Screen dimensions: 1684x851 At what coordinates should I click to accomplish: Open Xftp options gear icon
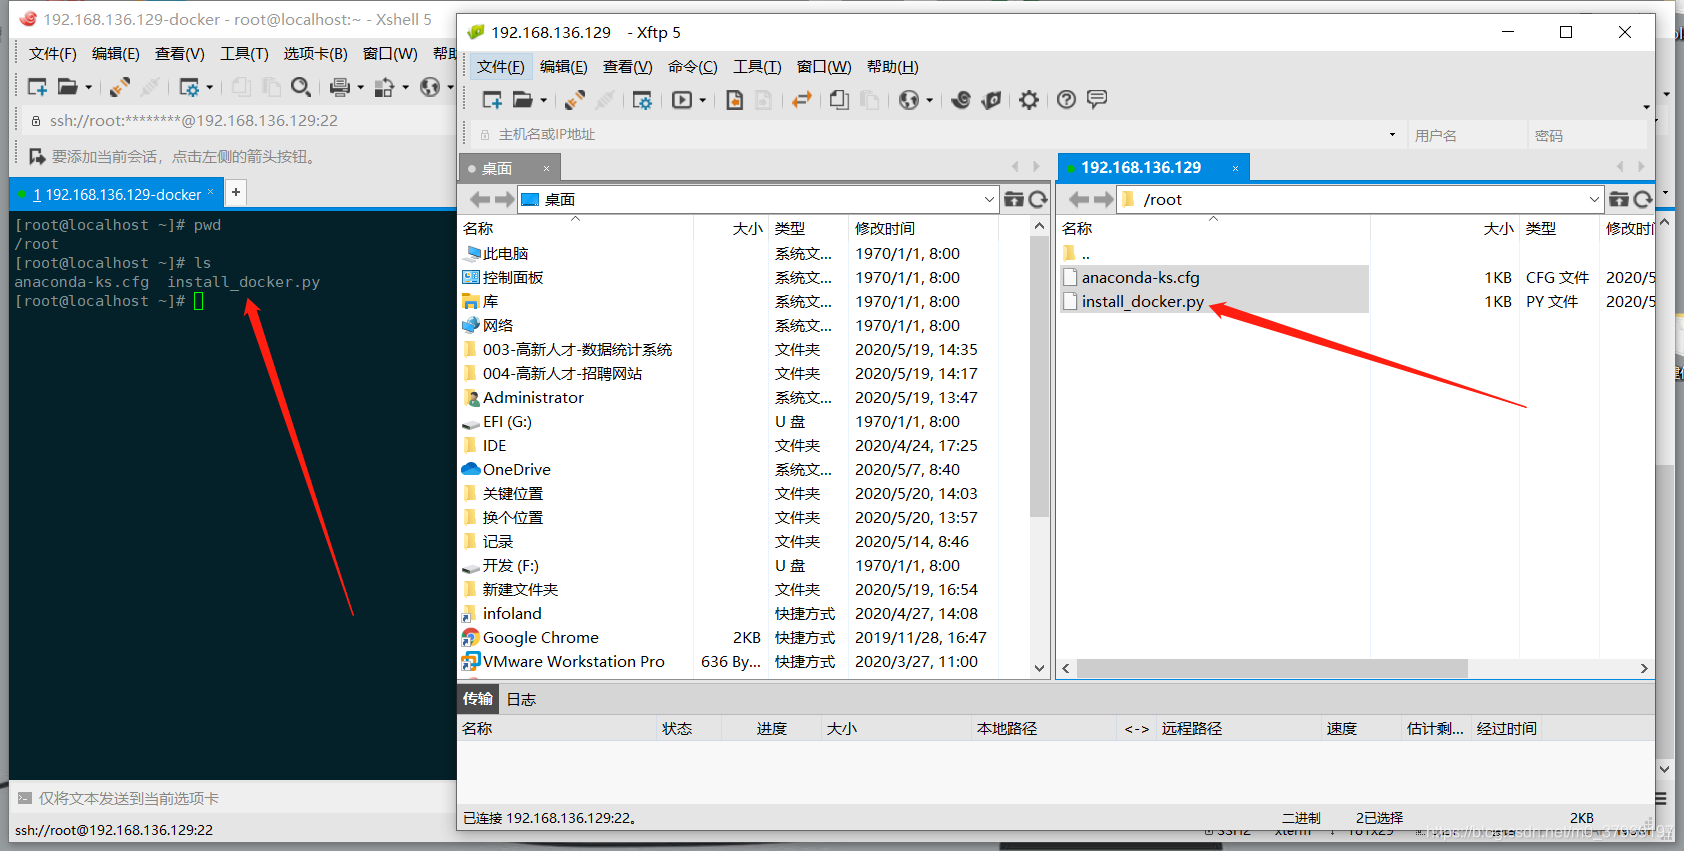pyautogui.click(x=1029, y=100)
